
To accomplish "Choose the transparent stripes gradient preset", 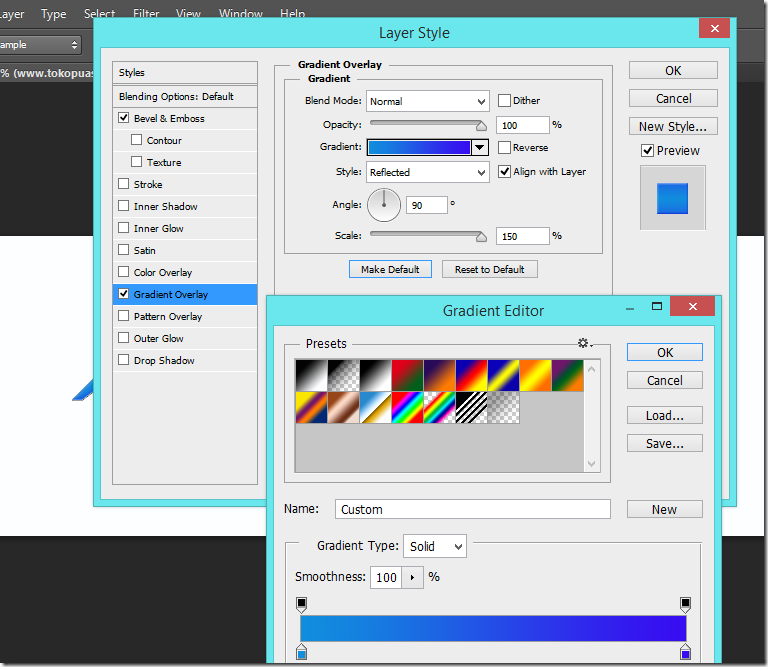I will coord(471,407).
